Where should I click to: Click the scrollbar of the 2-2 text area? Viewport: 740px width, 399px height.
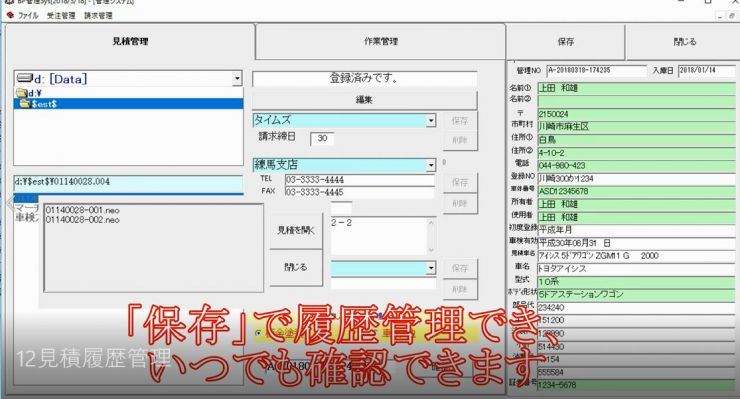431,236
